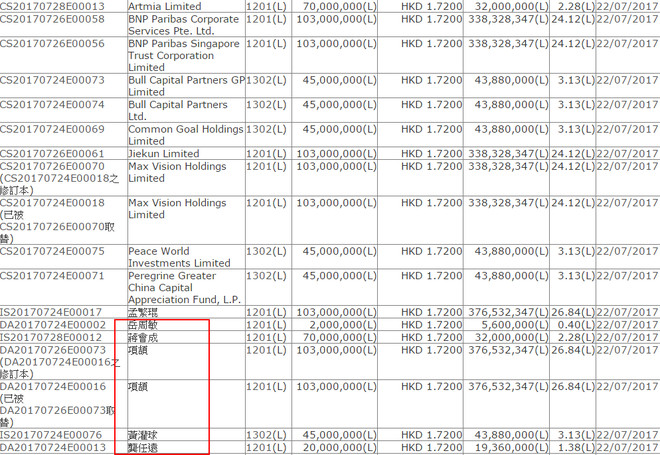Click 2.28(L) in the Artmia Limited row
This screenshot has height=455, width=660.
(576, 6)
